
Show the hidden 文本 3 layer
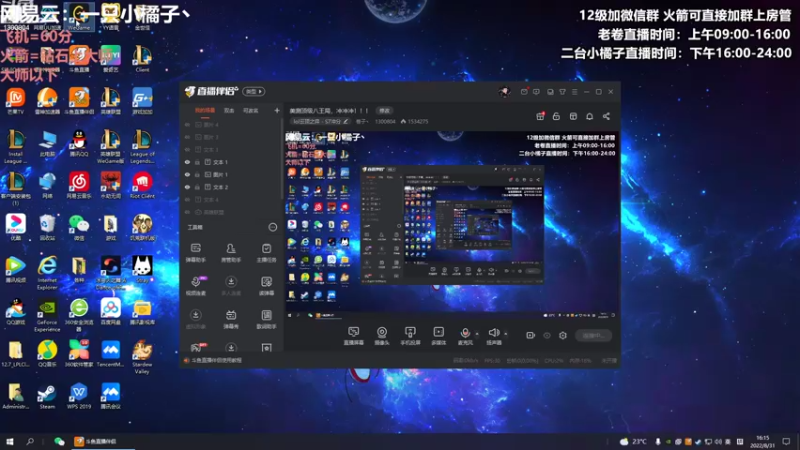click(187, 149)
